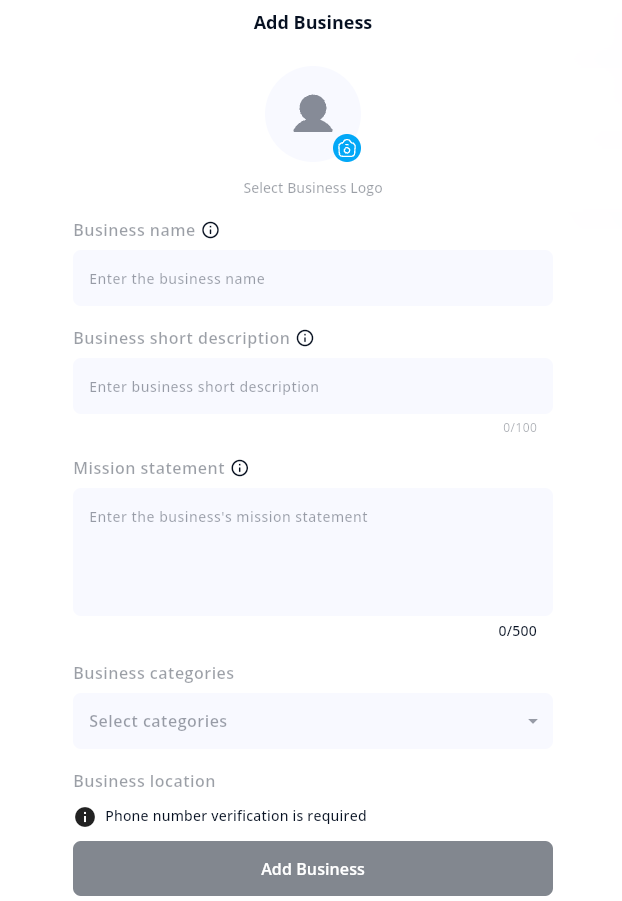This screenshot has width=622, height=901.
Task: Click the Mission statement label
Action: (x=149, y=468)
